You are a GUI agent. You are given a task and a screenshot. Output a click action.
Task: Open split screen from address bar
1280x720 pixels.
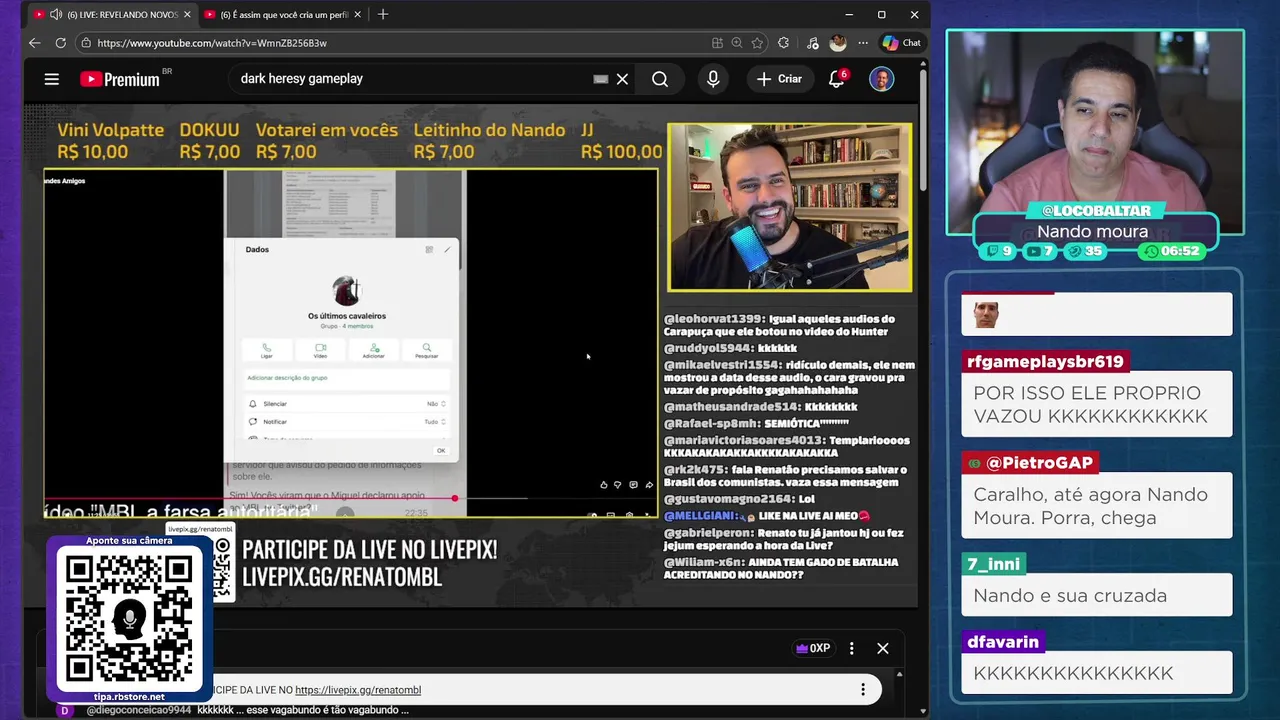[717, 43]
